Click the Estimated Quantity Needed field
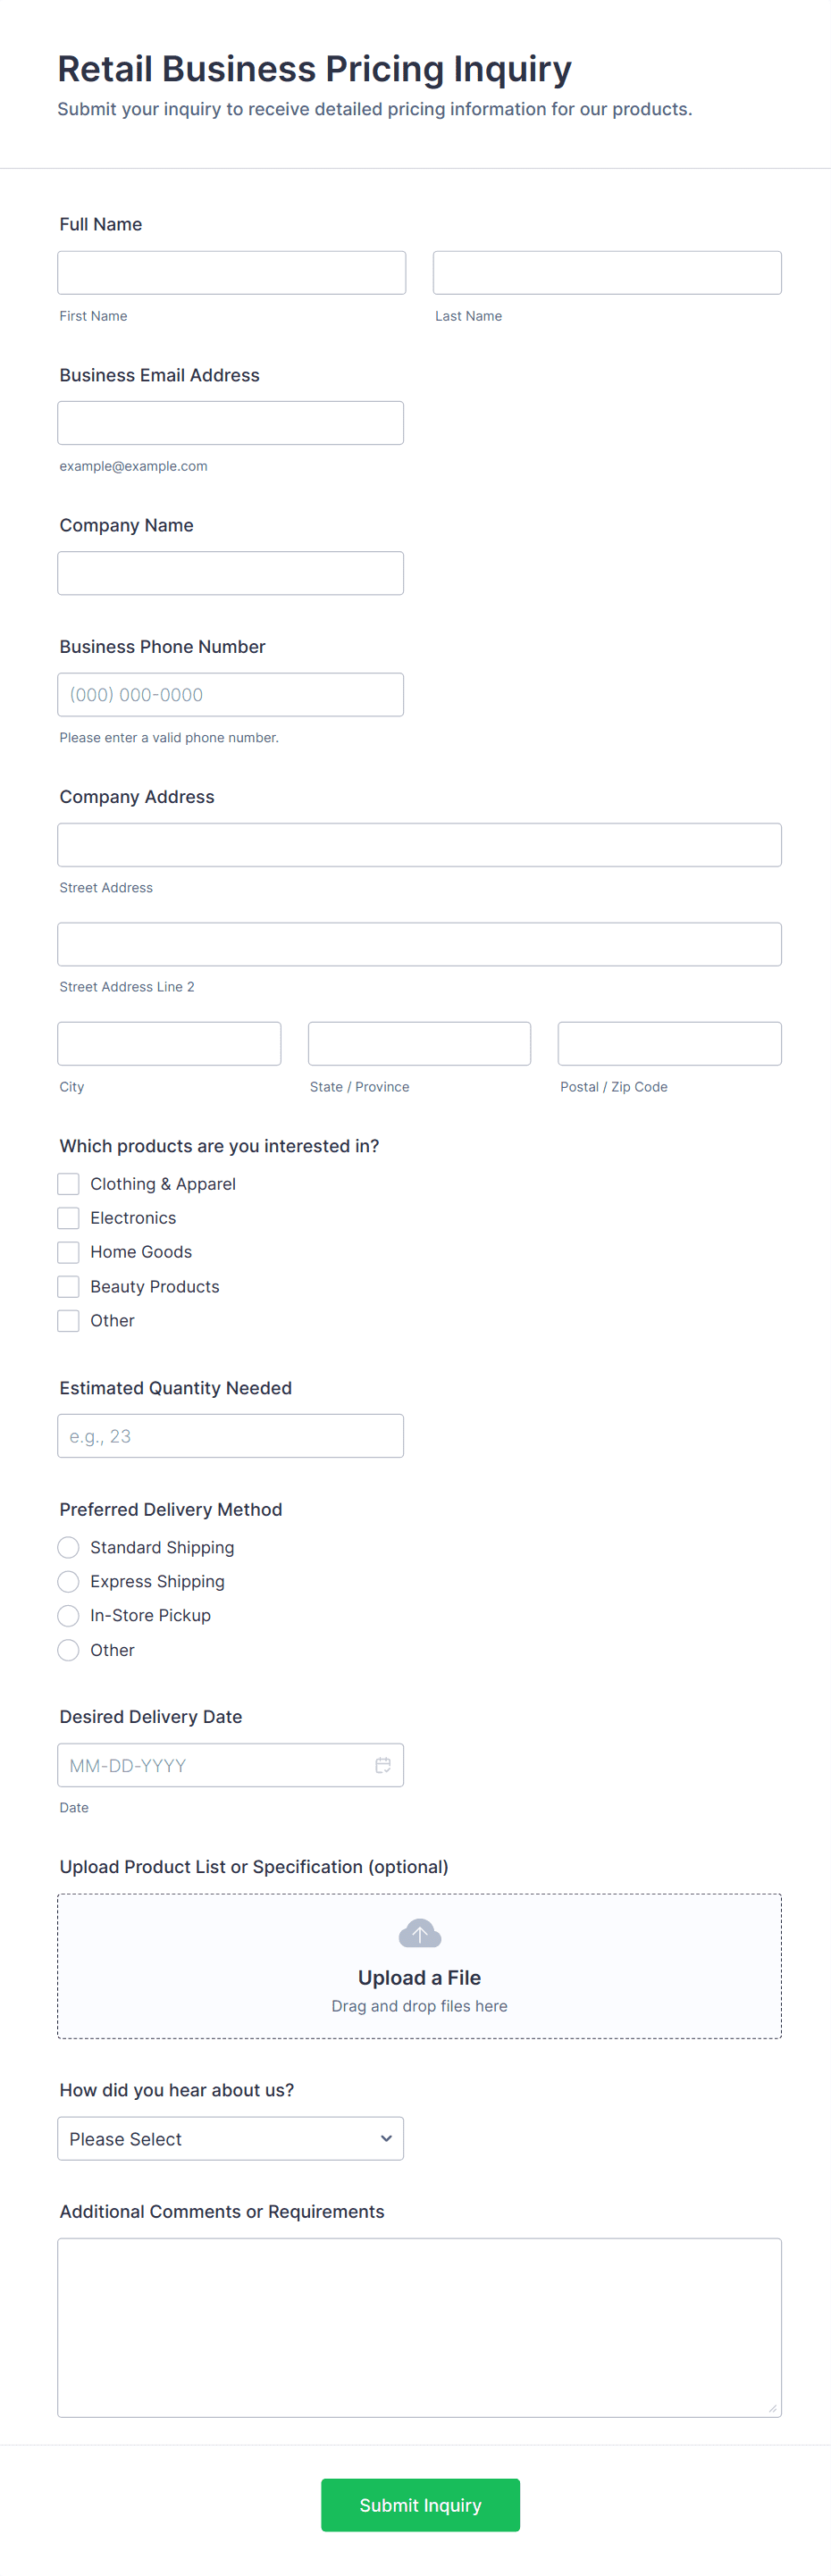Screen dimensions: 831x2576 coord(231,1435)
